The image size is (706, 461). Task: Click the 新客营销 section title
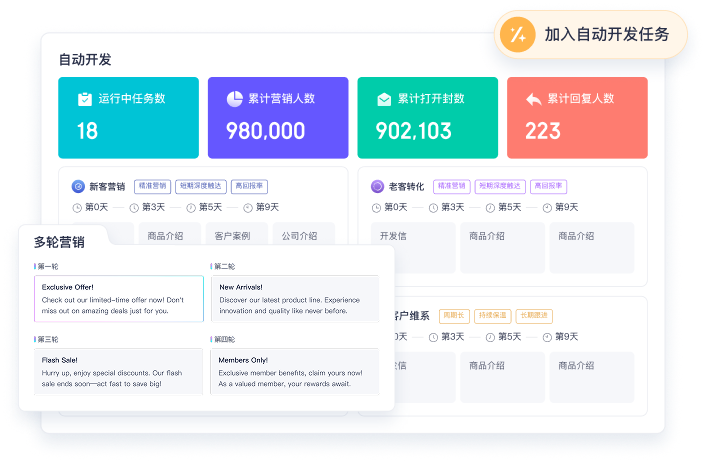click(x=107, y=186)
